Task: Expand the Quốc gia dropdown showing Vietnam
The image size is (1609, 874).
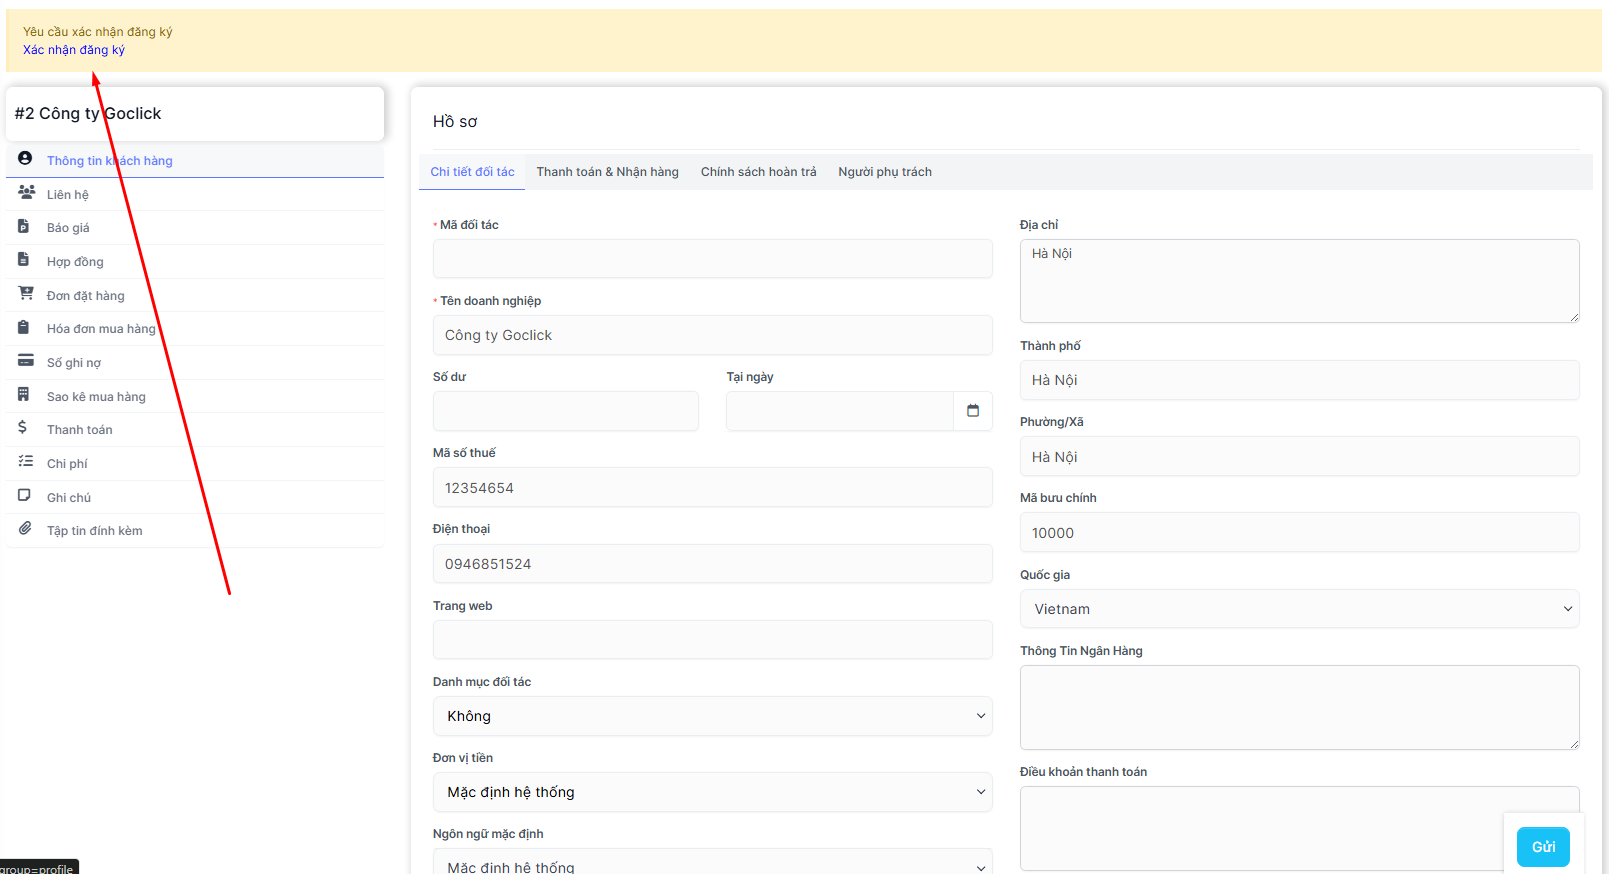Action: (x=1299, y=609)
